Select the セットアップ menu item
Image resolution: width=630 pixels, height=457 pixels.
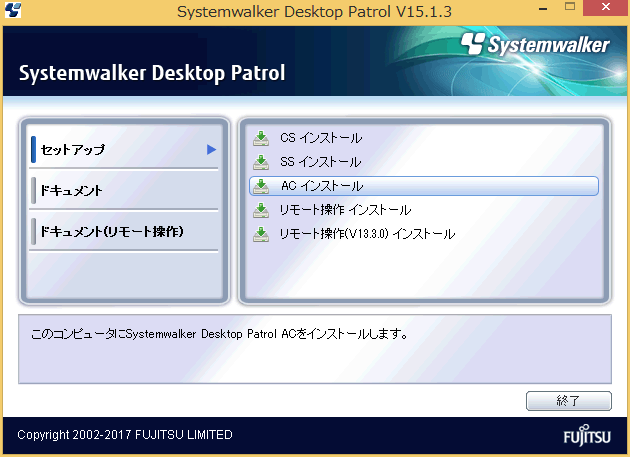point(73,150)
